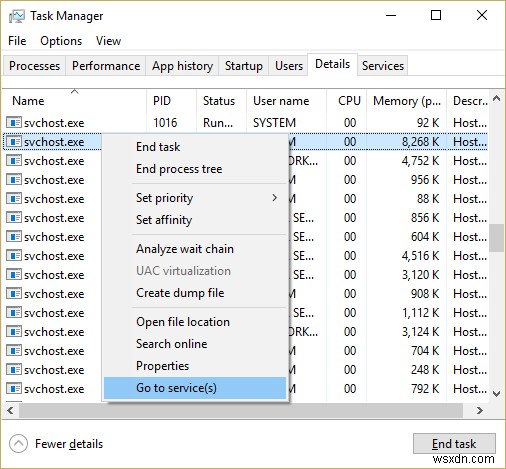The height and width of the screenshot is (469, 506).
Task: Sort by the Name column header
Action: 75,101
